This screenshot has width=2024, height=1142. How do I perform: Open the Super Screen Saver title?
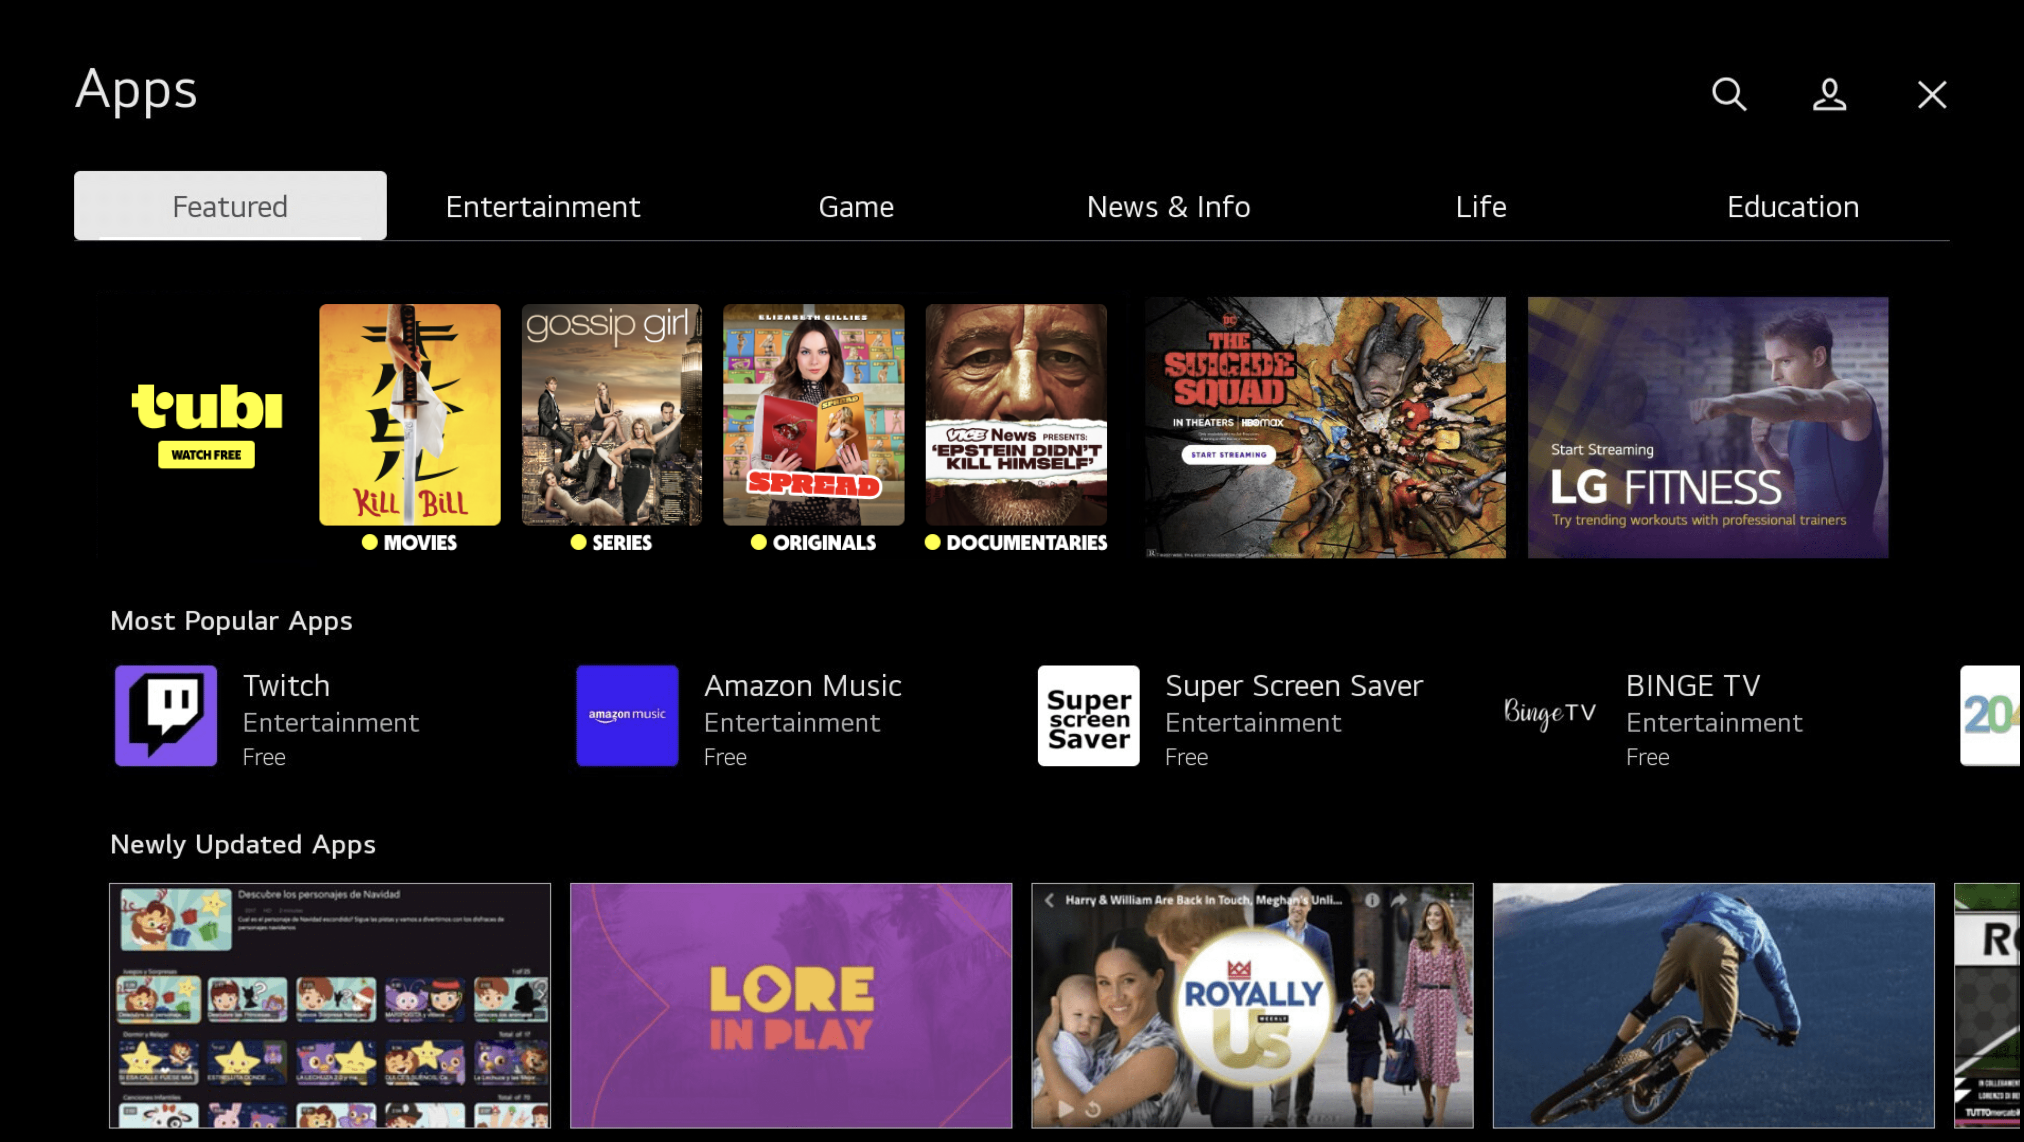(1294, 685)
